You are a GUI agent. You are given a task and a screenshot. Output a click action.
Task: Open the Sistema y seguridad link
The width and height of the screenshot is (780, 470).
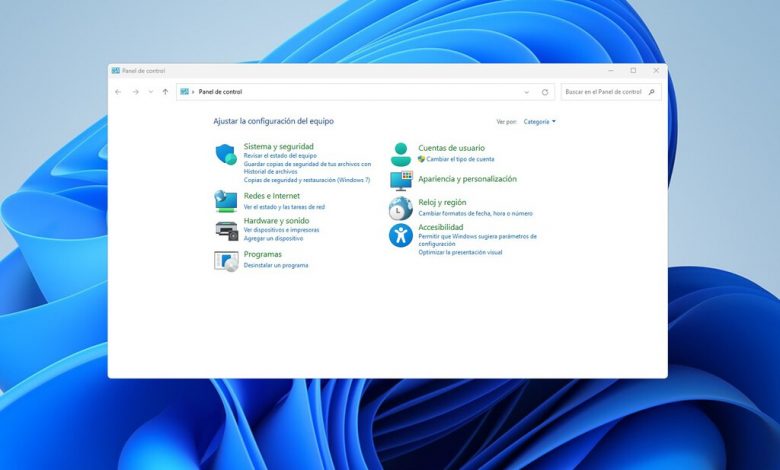click(x=279, y=146)
